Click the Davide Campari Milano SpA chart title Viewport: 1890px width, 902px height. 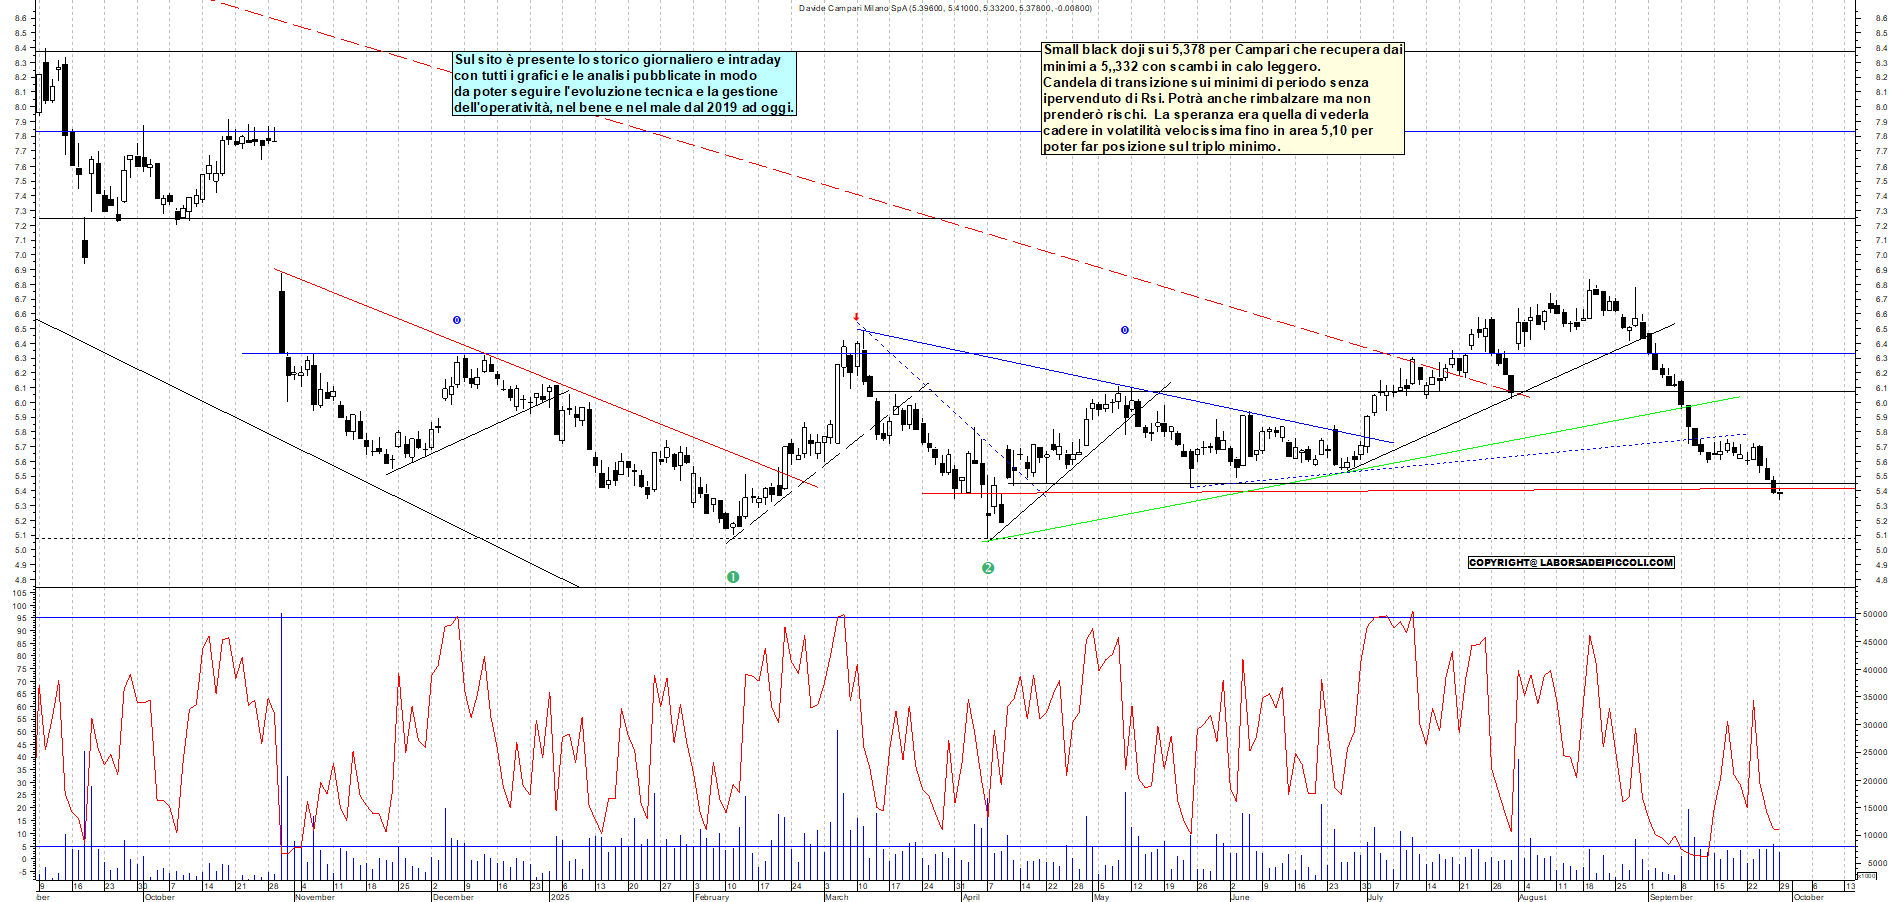click(x=945, y=8)
